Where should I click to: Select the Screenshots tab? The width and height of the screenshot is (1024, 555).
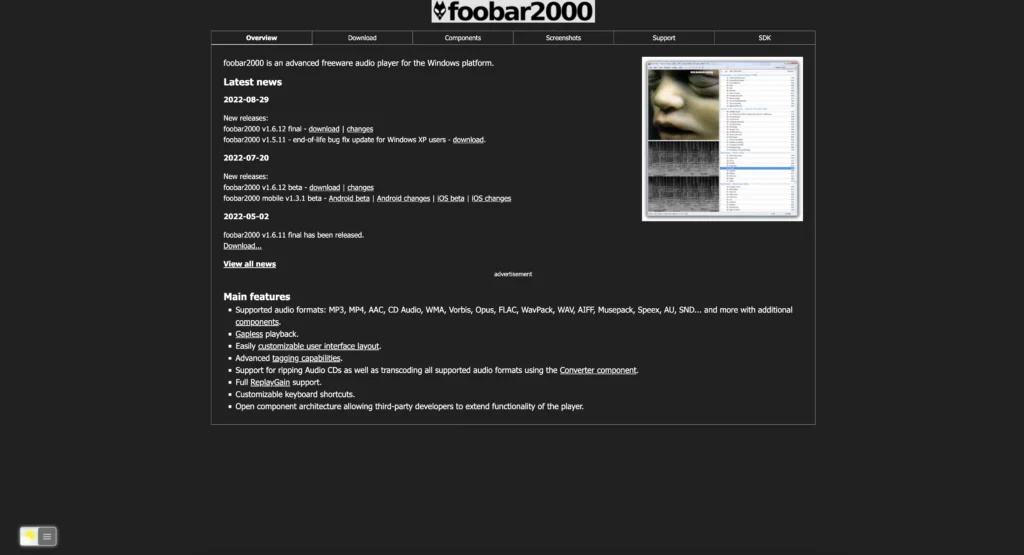(563, 38)
